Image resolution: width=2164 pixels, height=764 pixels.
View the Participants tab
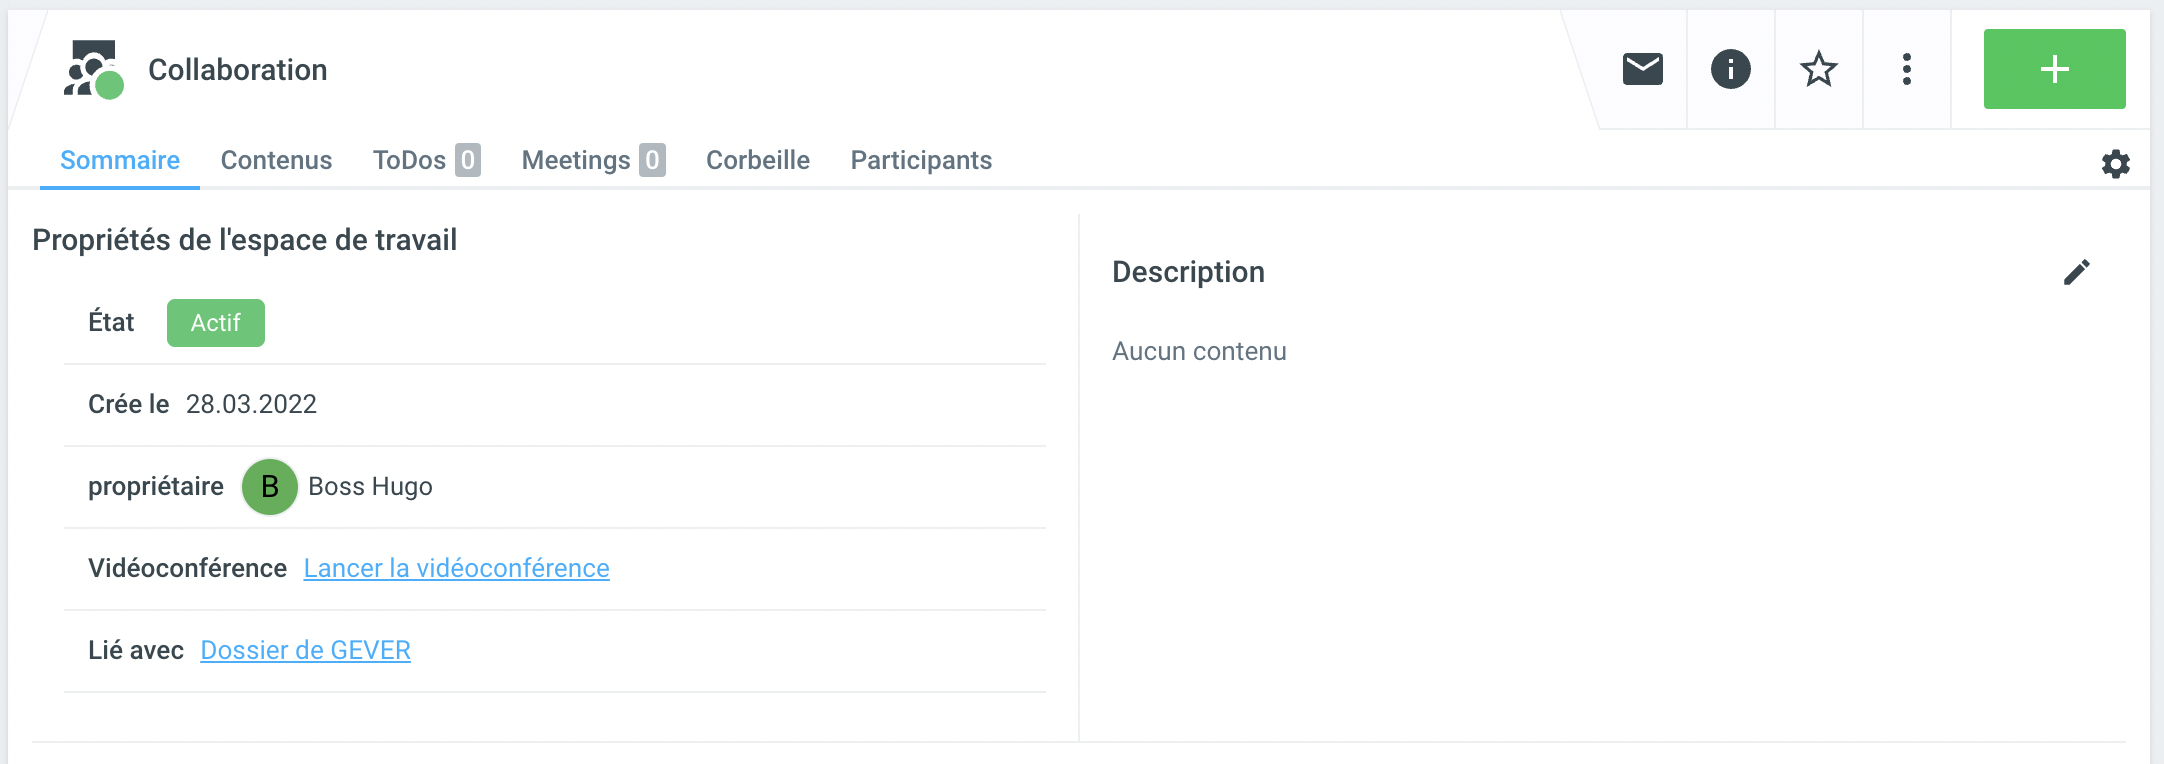pos(921,160)
